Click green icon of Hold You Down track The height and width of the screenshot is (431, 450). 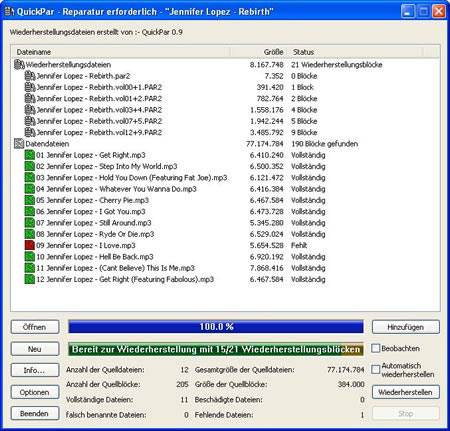(30, 178)
